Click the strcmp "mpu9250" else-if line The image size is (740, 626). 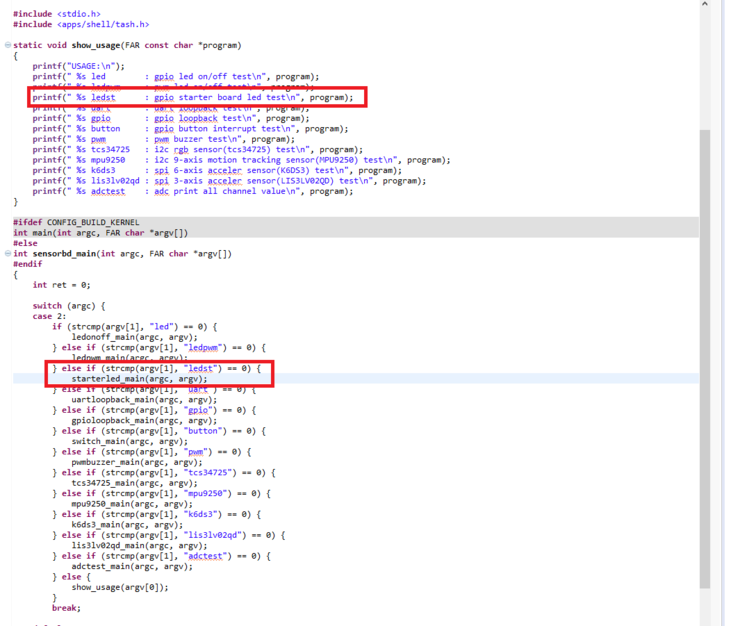click(x=161, y=493)
